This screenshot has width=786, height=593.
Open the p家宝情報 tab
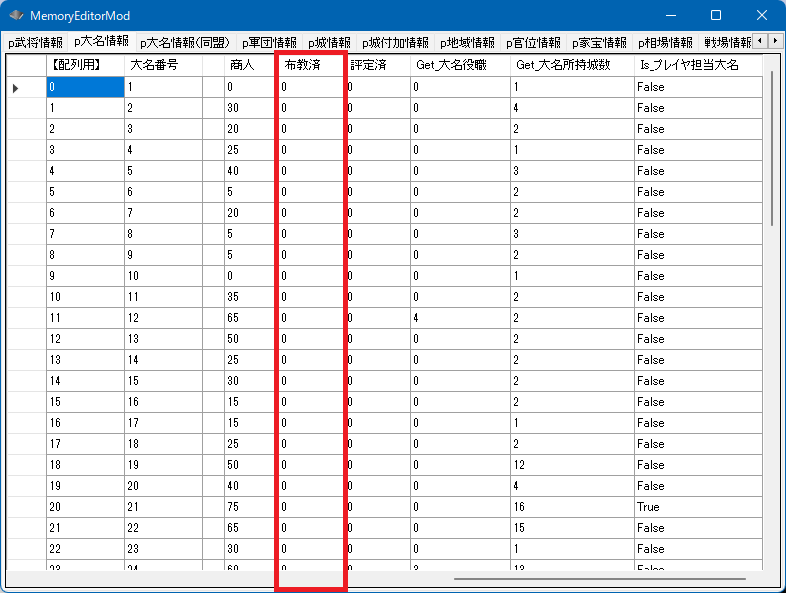[599, 42]
